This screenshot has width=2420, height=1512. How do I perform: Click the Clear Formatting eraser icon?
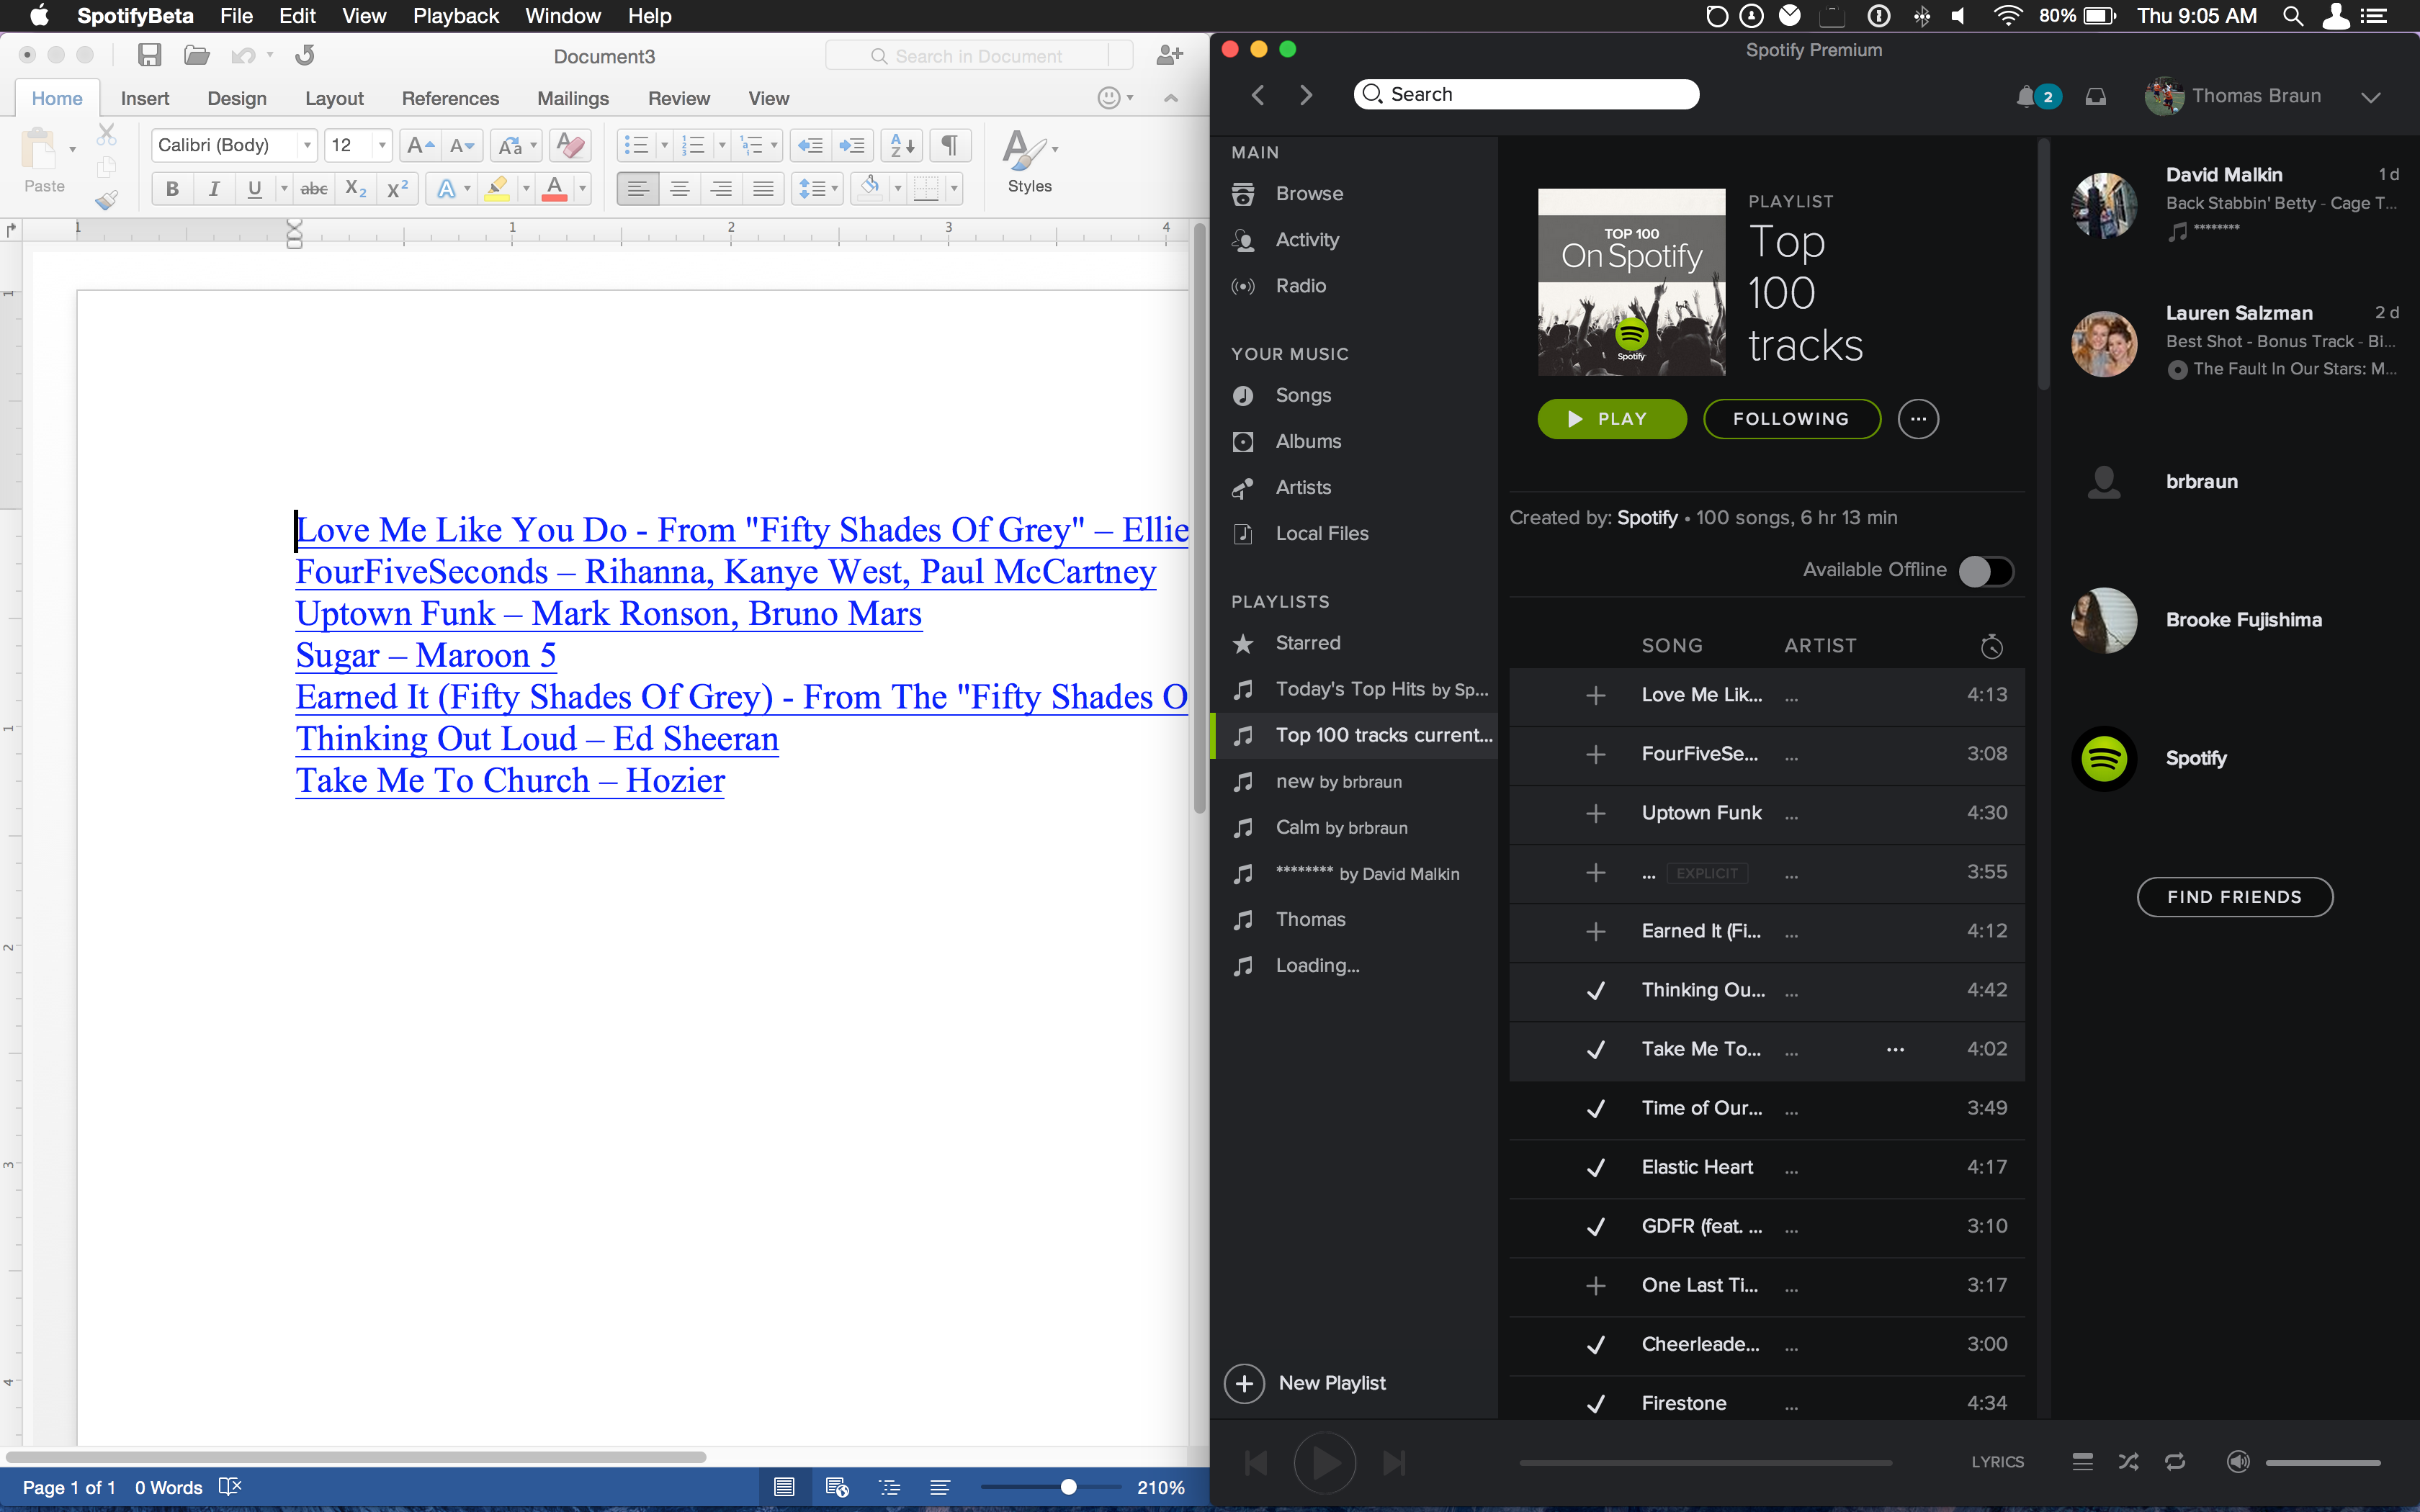570,146
